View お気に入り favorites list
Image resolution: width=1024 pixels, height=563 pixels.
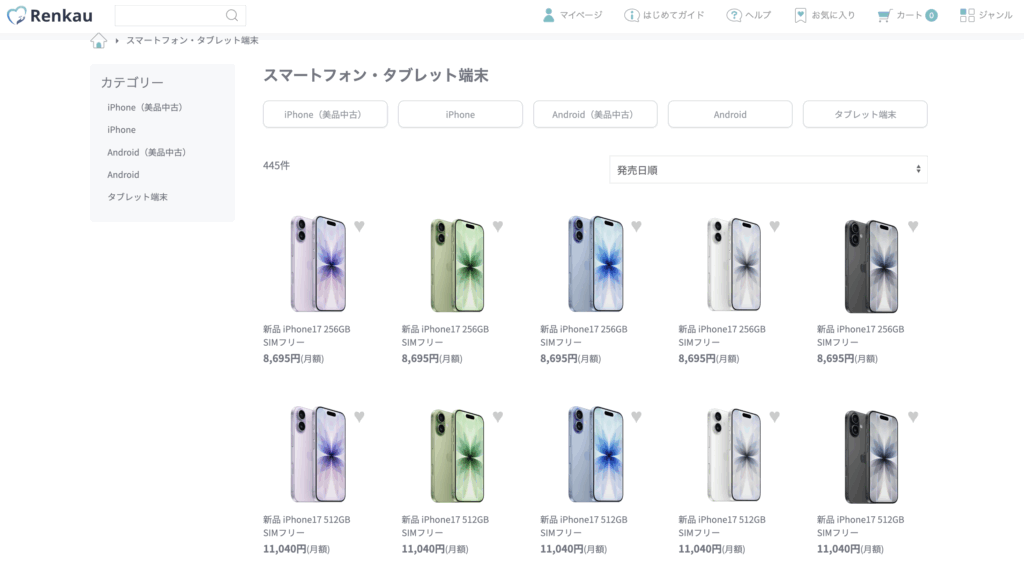[824, 15]
